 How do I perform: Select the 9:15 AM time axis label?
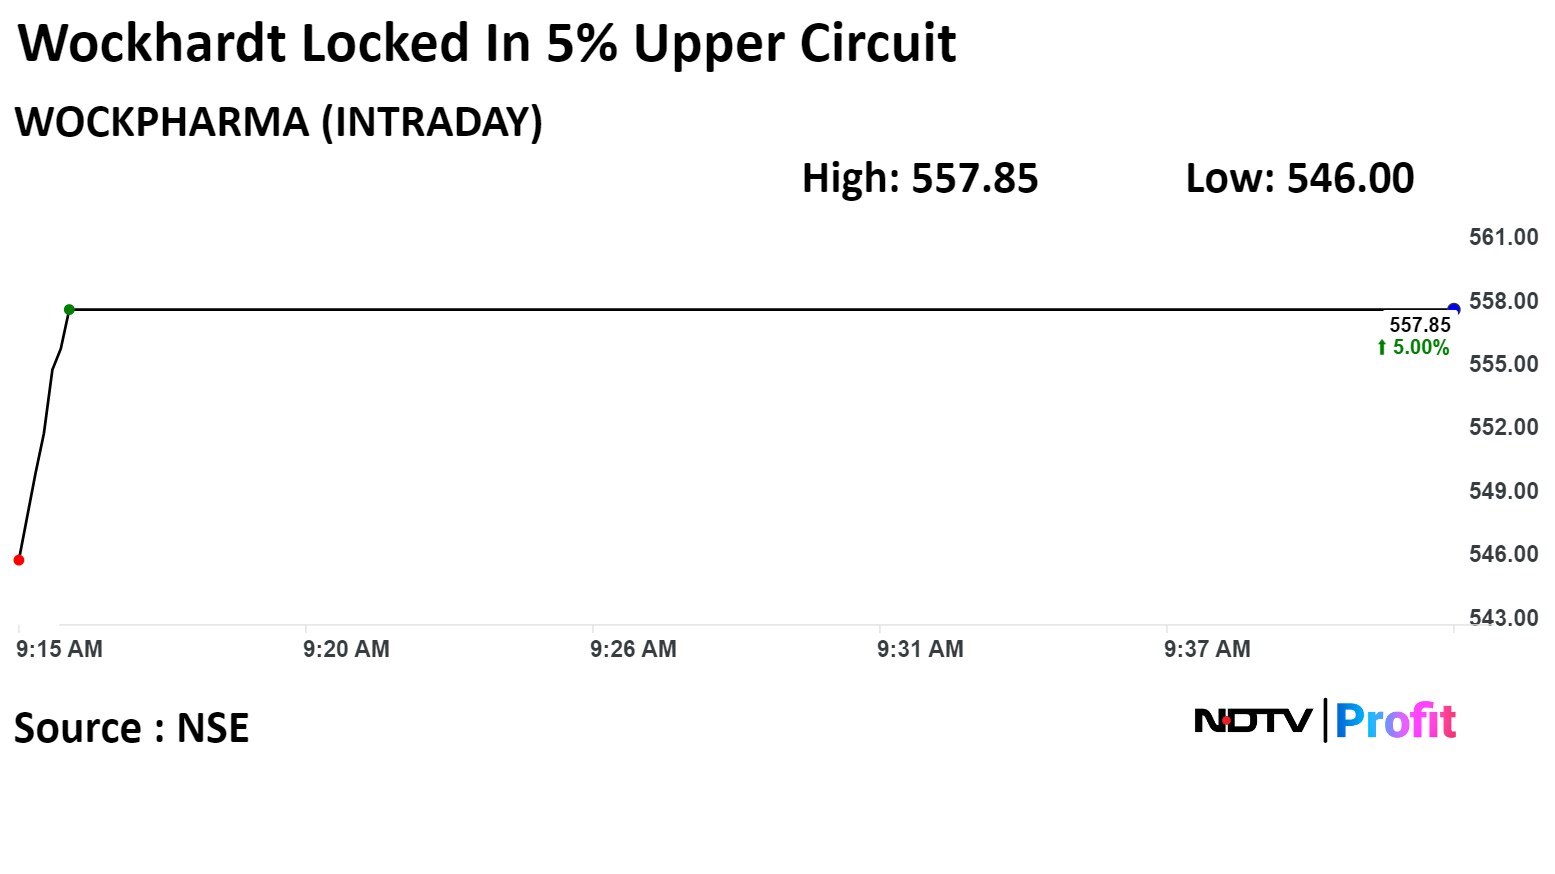point(59,649)
